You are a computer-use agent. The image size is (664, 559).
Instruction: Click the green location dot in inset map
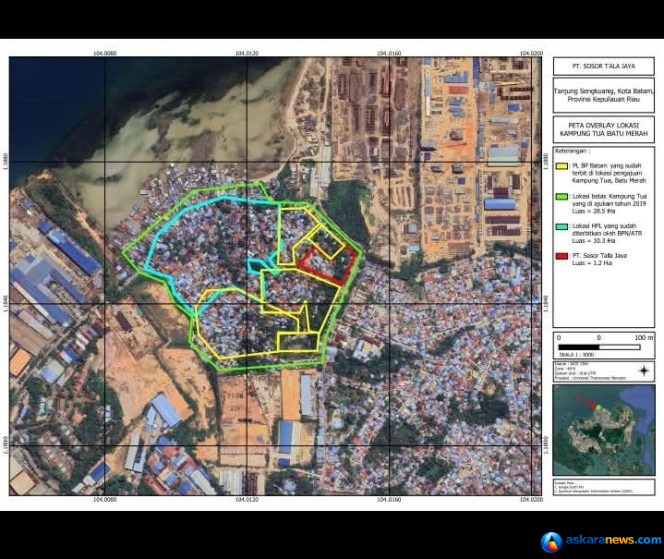pyautogui.click(x=599, y=407)
